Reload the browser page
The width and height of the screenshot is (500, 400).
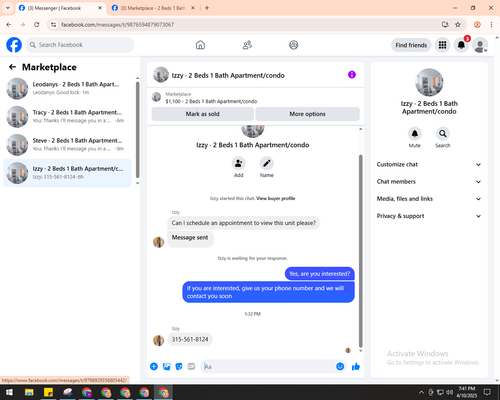tap(37, 25)
